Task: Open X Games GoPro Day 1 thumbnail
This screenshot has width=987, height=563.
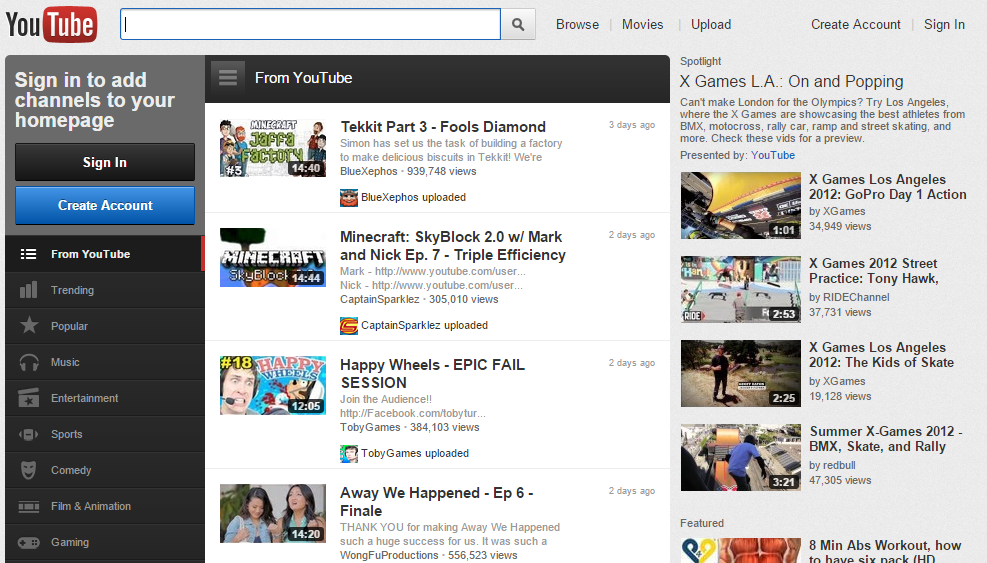Action: tap(741, 205)
